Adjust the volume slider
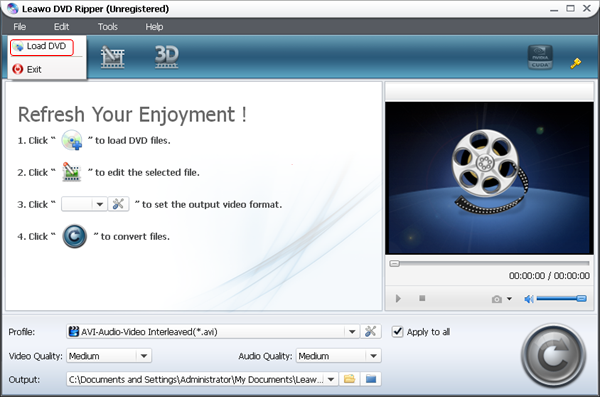The height and width of the screenshot is (397, 600). click(x=561, y=299)
